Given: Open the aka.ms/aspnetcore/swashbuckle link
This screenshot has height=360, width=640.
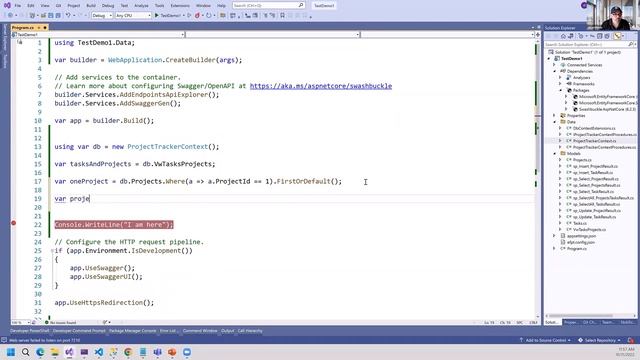Looking at the screenshot, I should [321, 86].
